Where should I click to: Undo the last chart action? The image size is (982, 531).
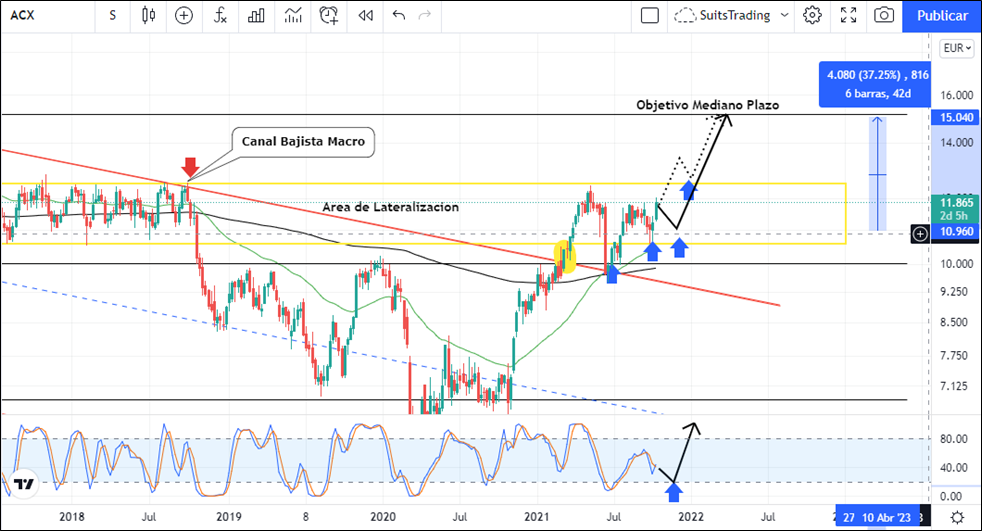[x=399, y=15]
